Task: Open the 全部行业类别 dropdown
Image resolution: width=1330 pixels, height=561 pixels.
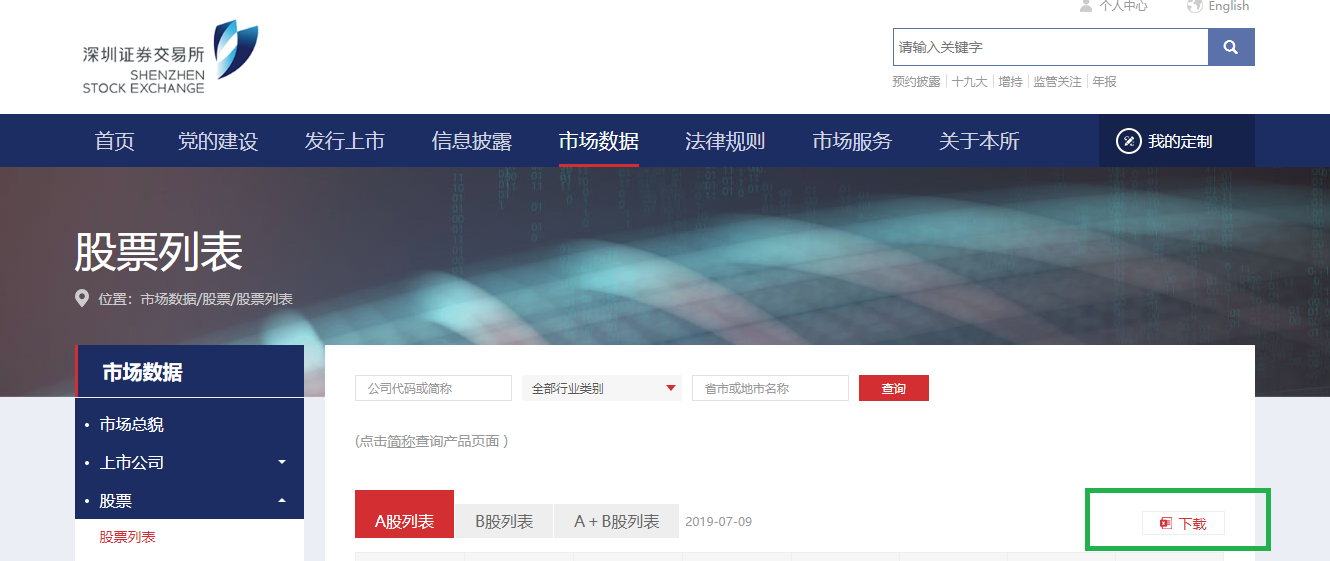Action: click(601, 388)
